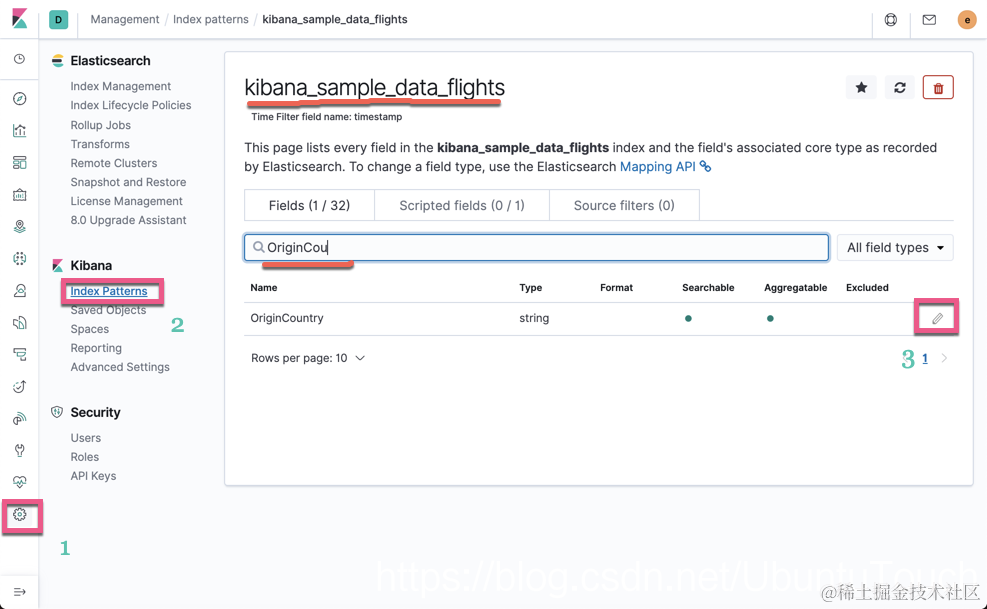The height and width of the screenshot is (609, 987).
Task: Sort by Searchable column header
Action: pyautogui.click(x=708, y=288)
